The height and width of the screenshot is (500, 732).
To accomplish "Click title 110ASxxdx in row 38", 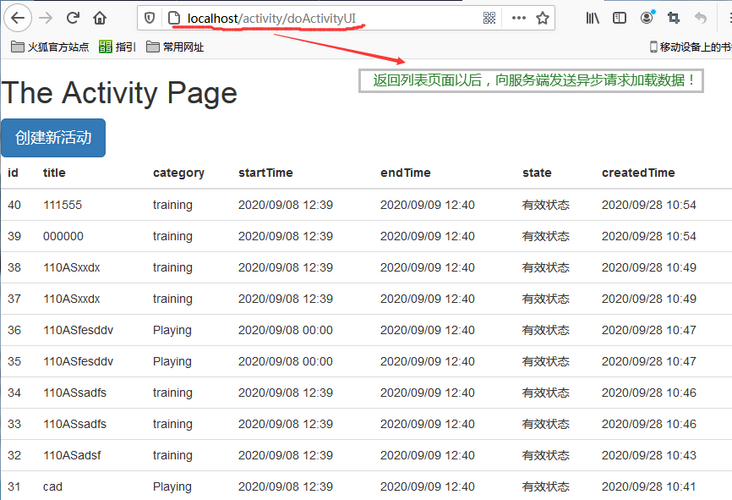I will click(71, 268).
